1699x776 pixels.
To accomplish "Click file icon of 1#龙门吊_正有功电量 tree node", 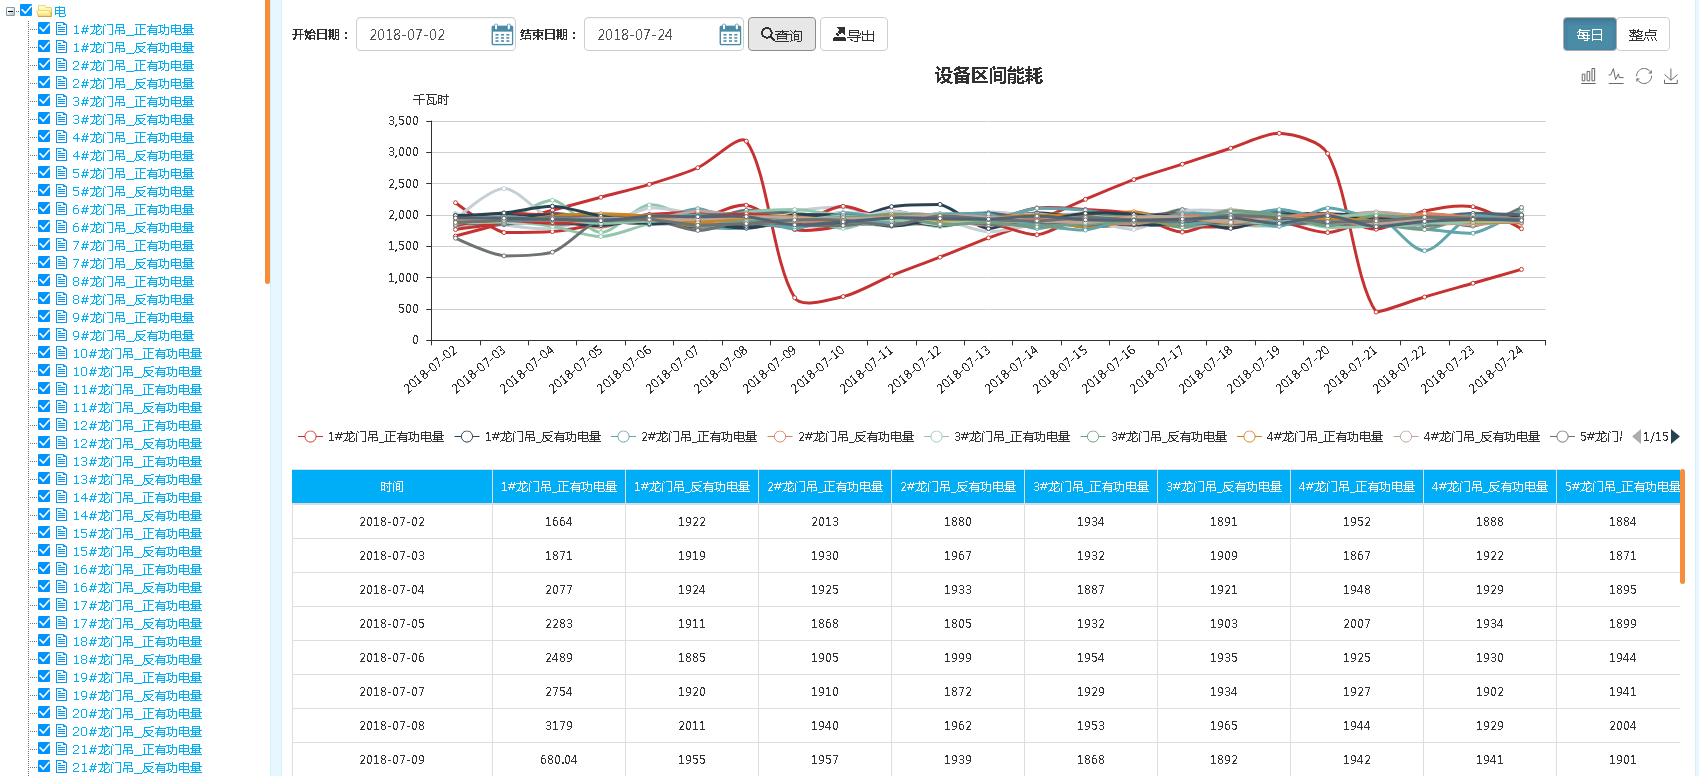I will tap(61, 29).
